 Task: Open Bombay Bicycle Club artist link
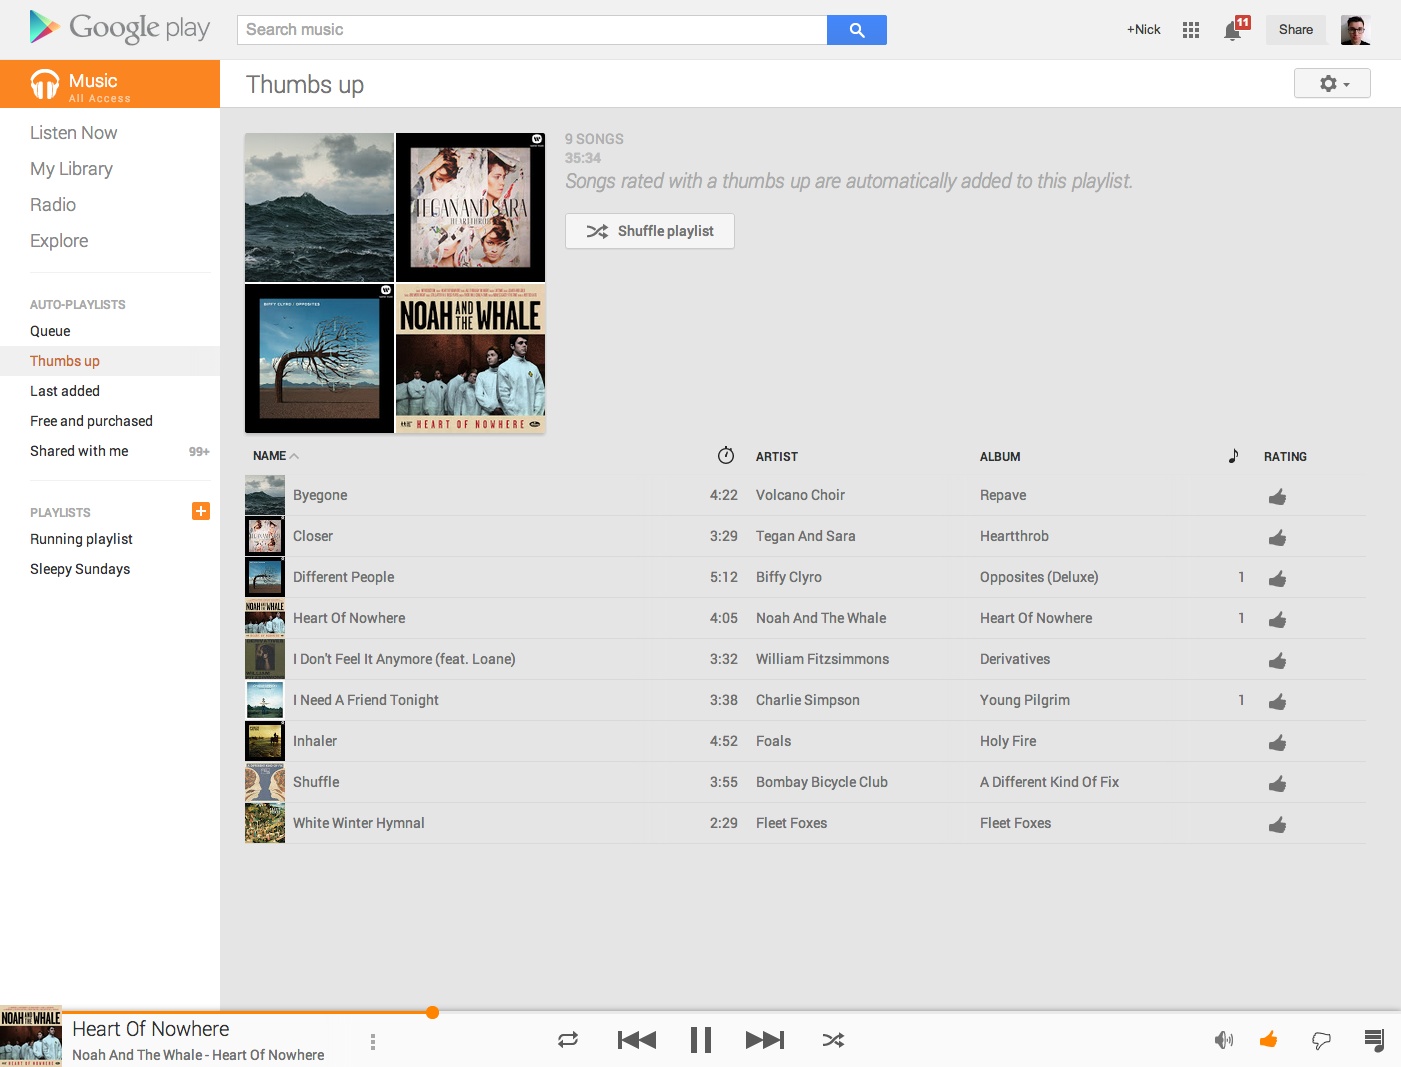[822, 782]
